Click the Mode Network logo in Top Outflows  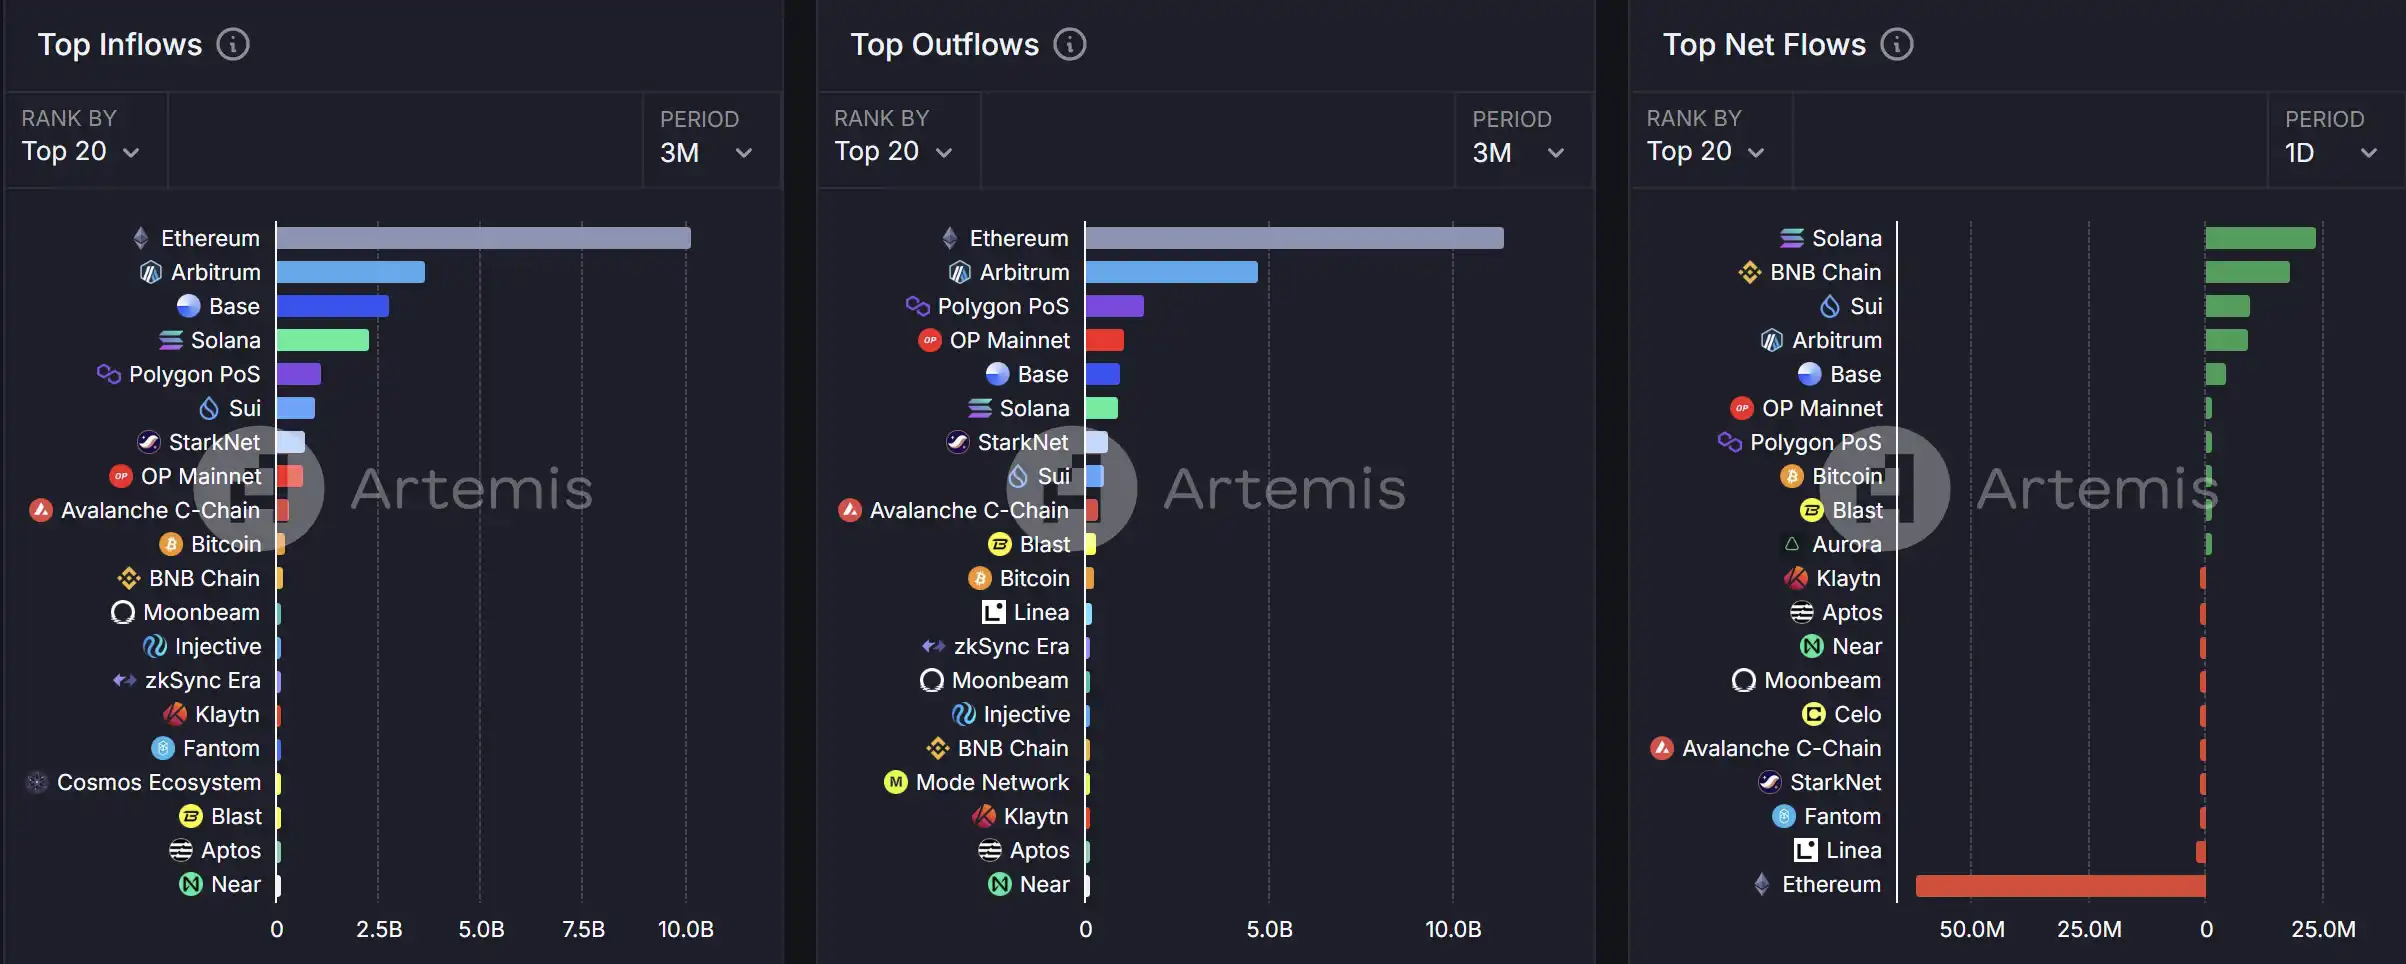click(895, 782)
